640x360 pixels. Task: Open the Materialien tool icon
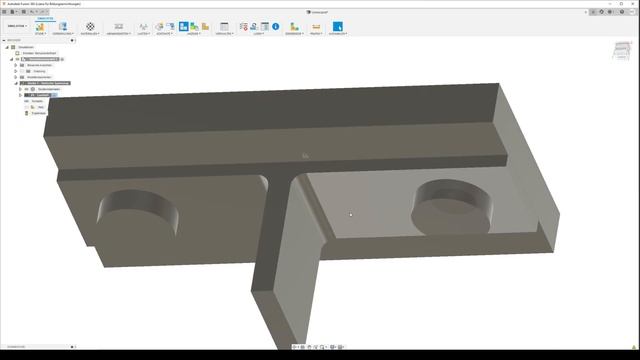[90, 27]
